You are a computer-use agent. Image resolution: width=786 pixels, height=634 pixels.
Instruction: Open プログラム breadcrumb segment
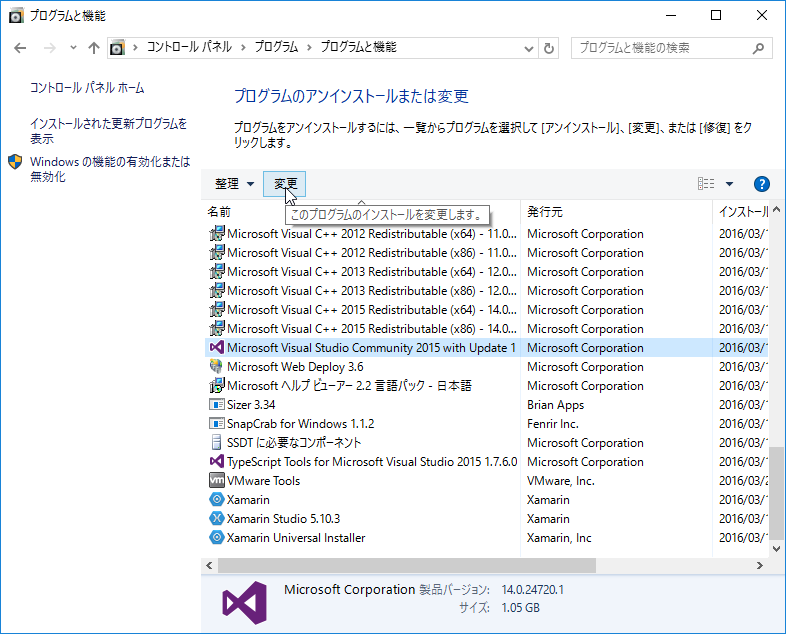276,47
